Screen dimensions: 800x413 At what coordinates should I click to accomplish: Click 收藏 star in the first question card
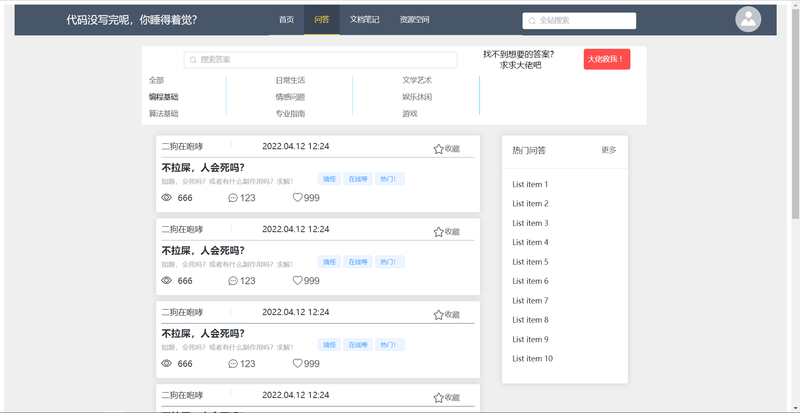438,149
